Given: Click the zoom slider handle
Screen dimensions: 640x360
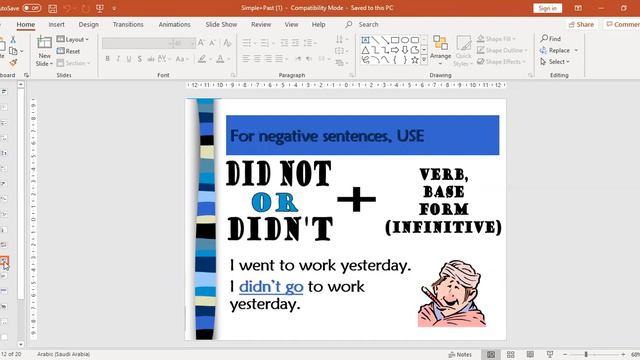Looking at the screenshot, I should coord(586,354).
